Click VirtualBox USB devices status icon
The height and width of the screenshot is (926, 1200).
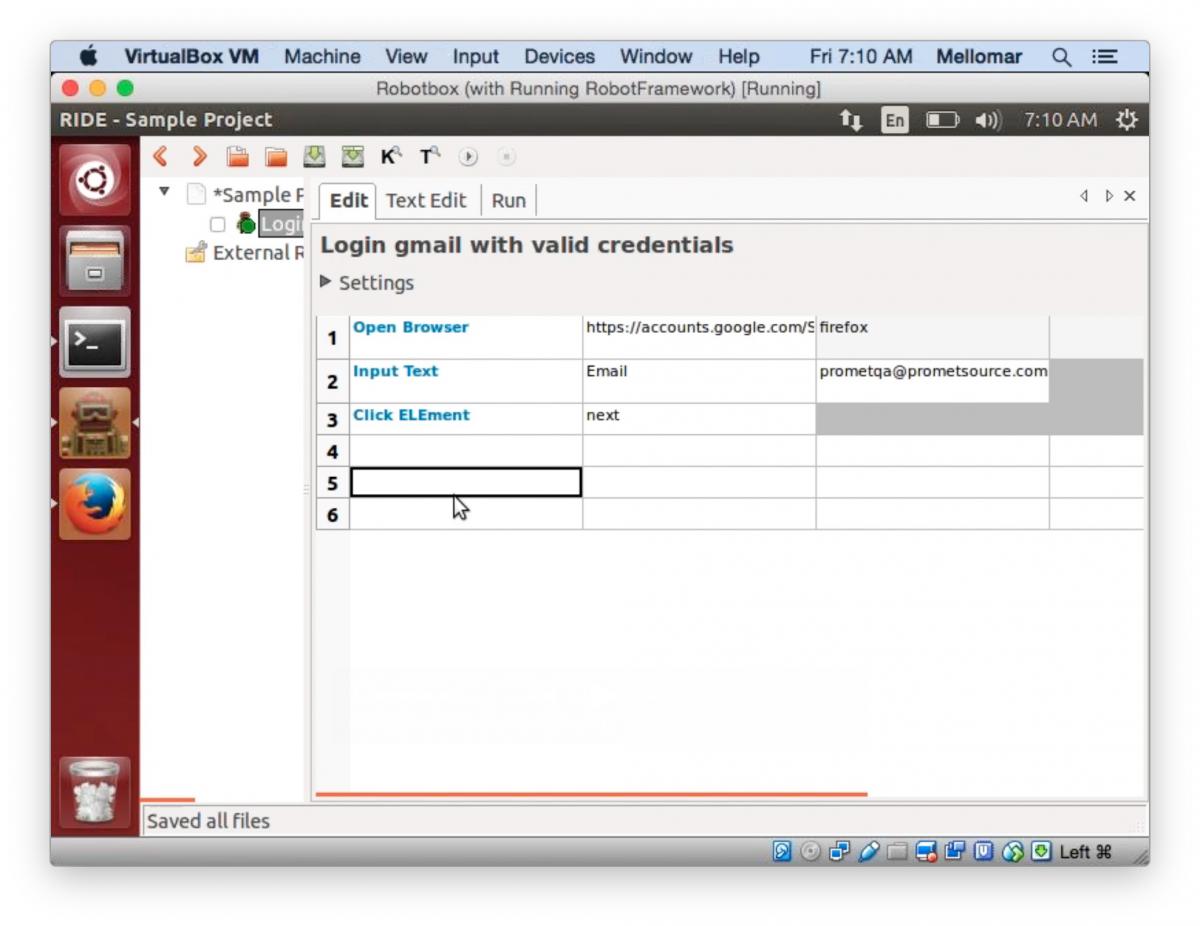pos(869,851)
